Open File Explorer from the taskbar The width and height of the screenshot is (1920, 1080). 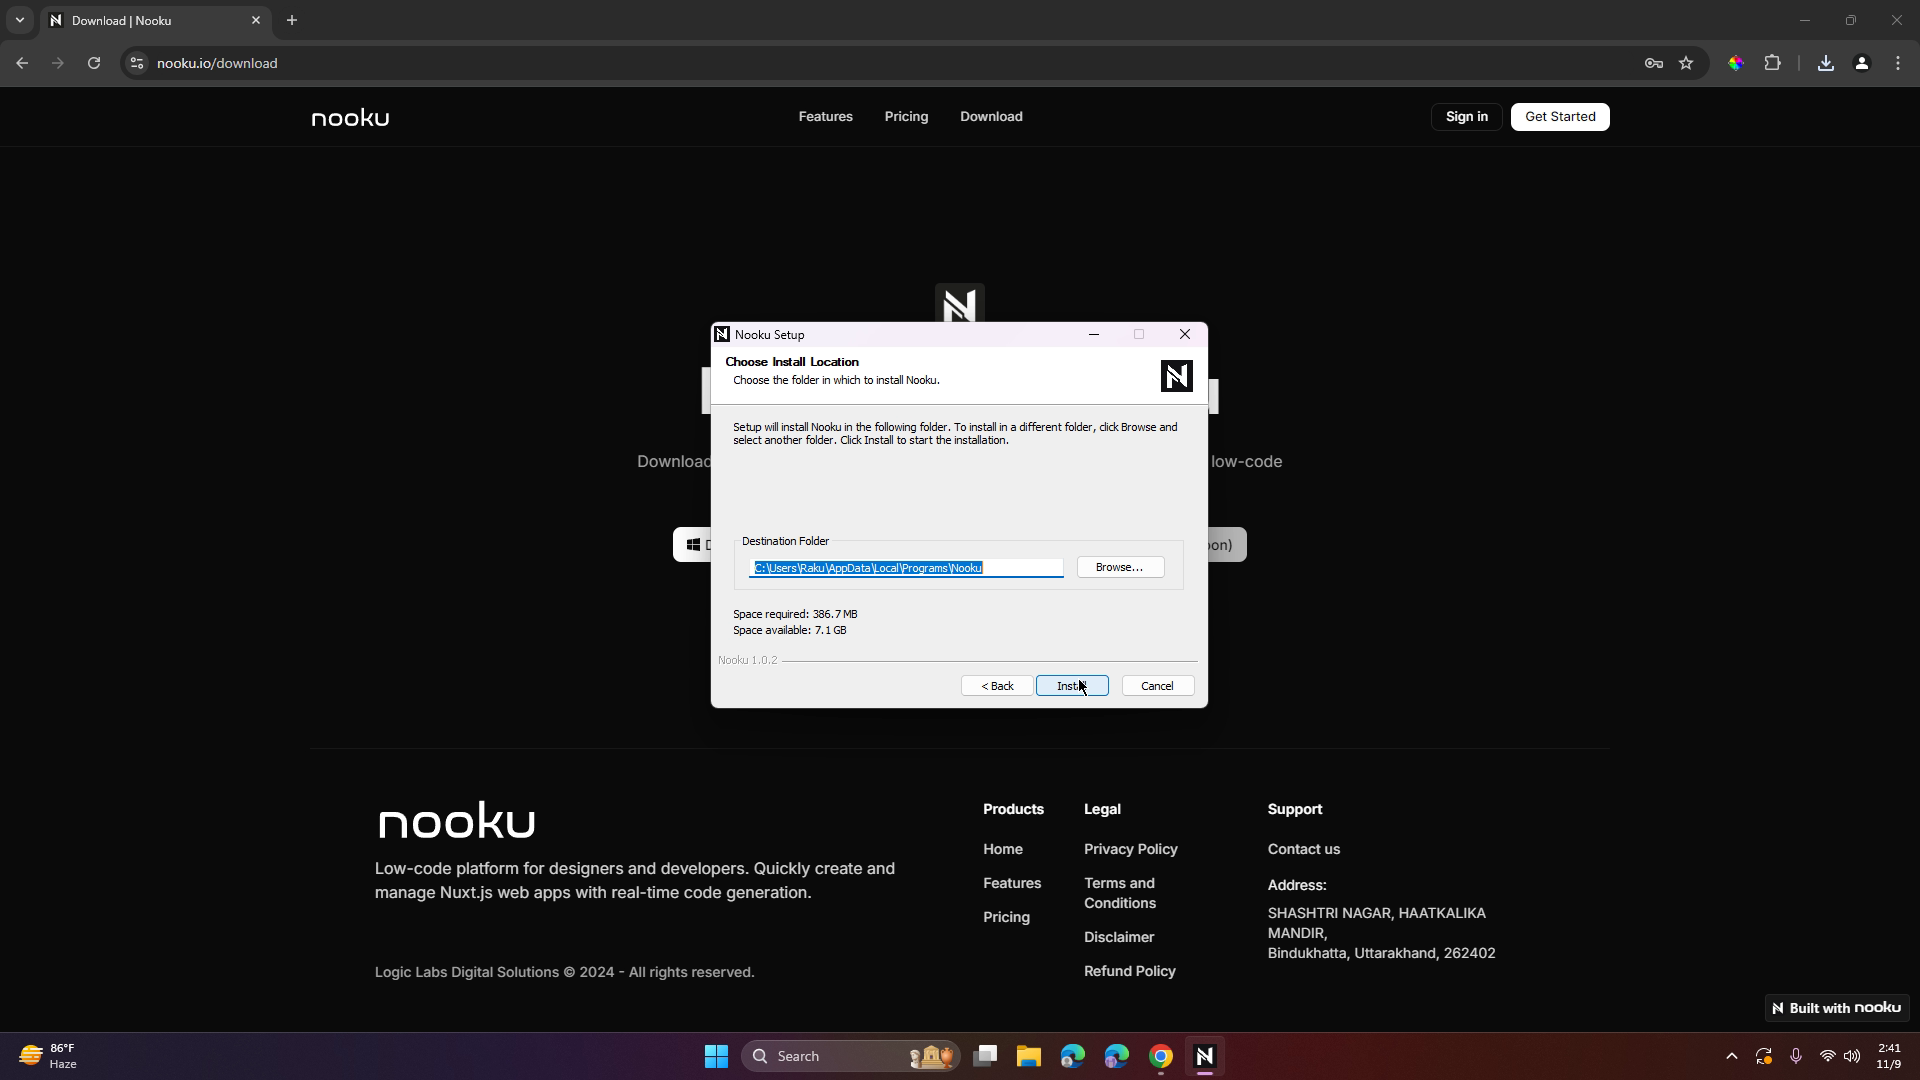pos(1028,1055)
